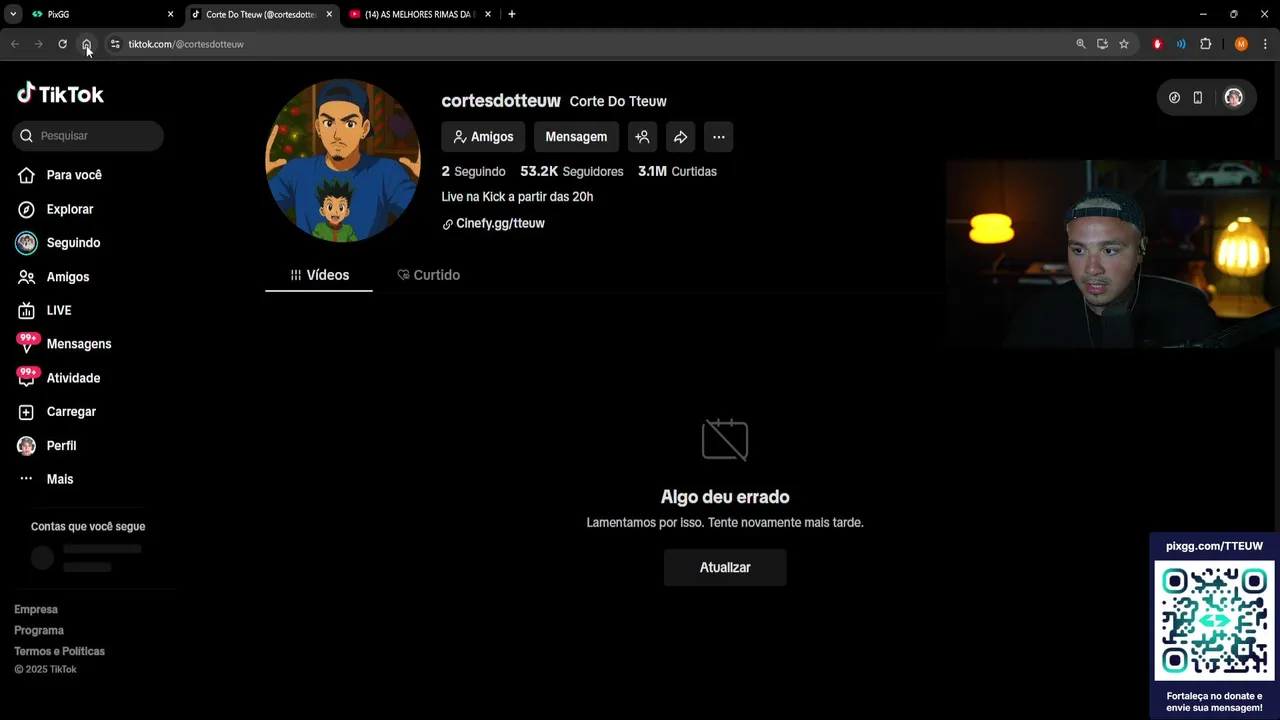Bookmark this page with star icon
Viewport: 1280px width, 720px height.
pyautogui.click(x=1124, y=44)
